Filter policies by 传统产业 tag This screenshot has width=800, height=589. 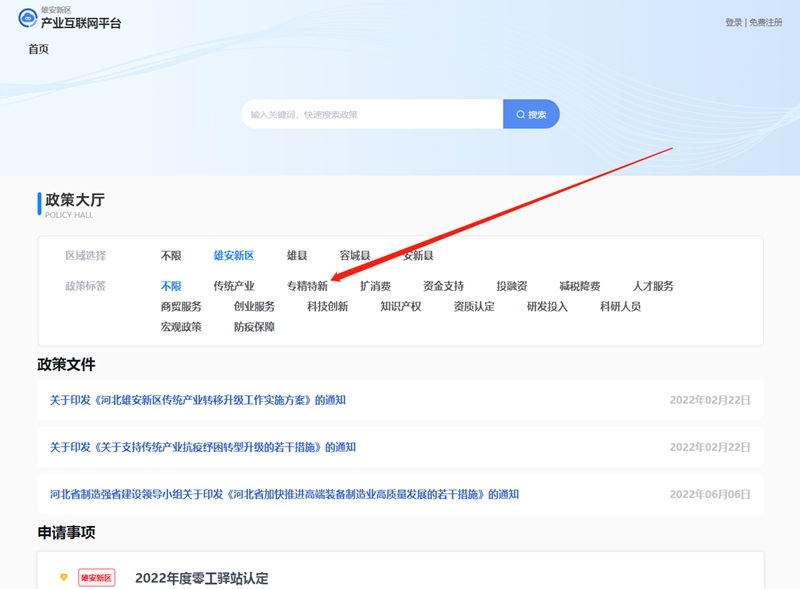pyautogui.click(x=234, y=286)
